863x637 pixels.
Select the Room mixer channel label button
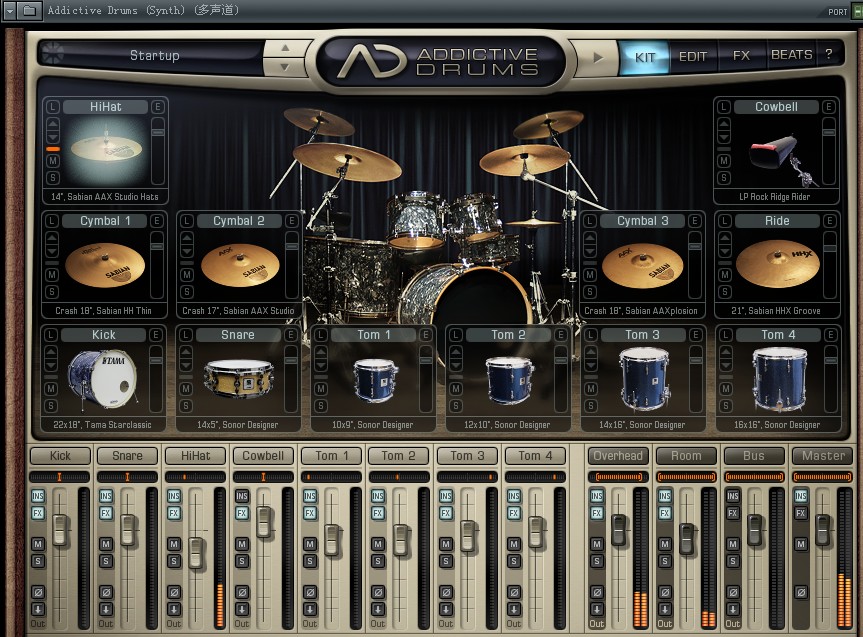coord(686,456)
